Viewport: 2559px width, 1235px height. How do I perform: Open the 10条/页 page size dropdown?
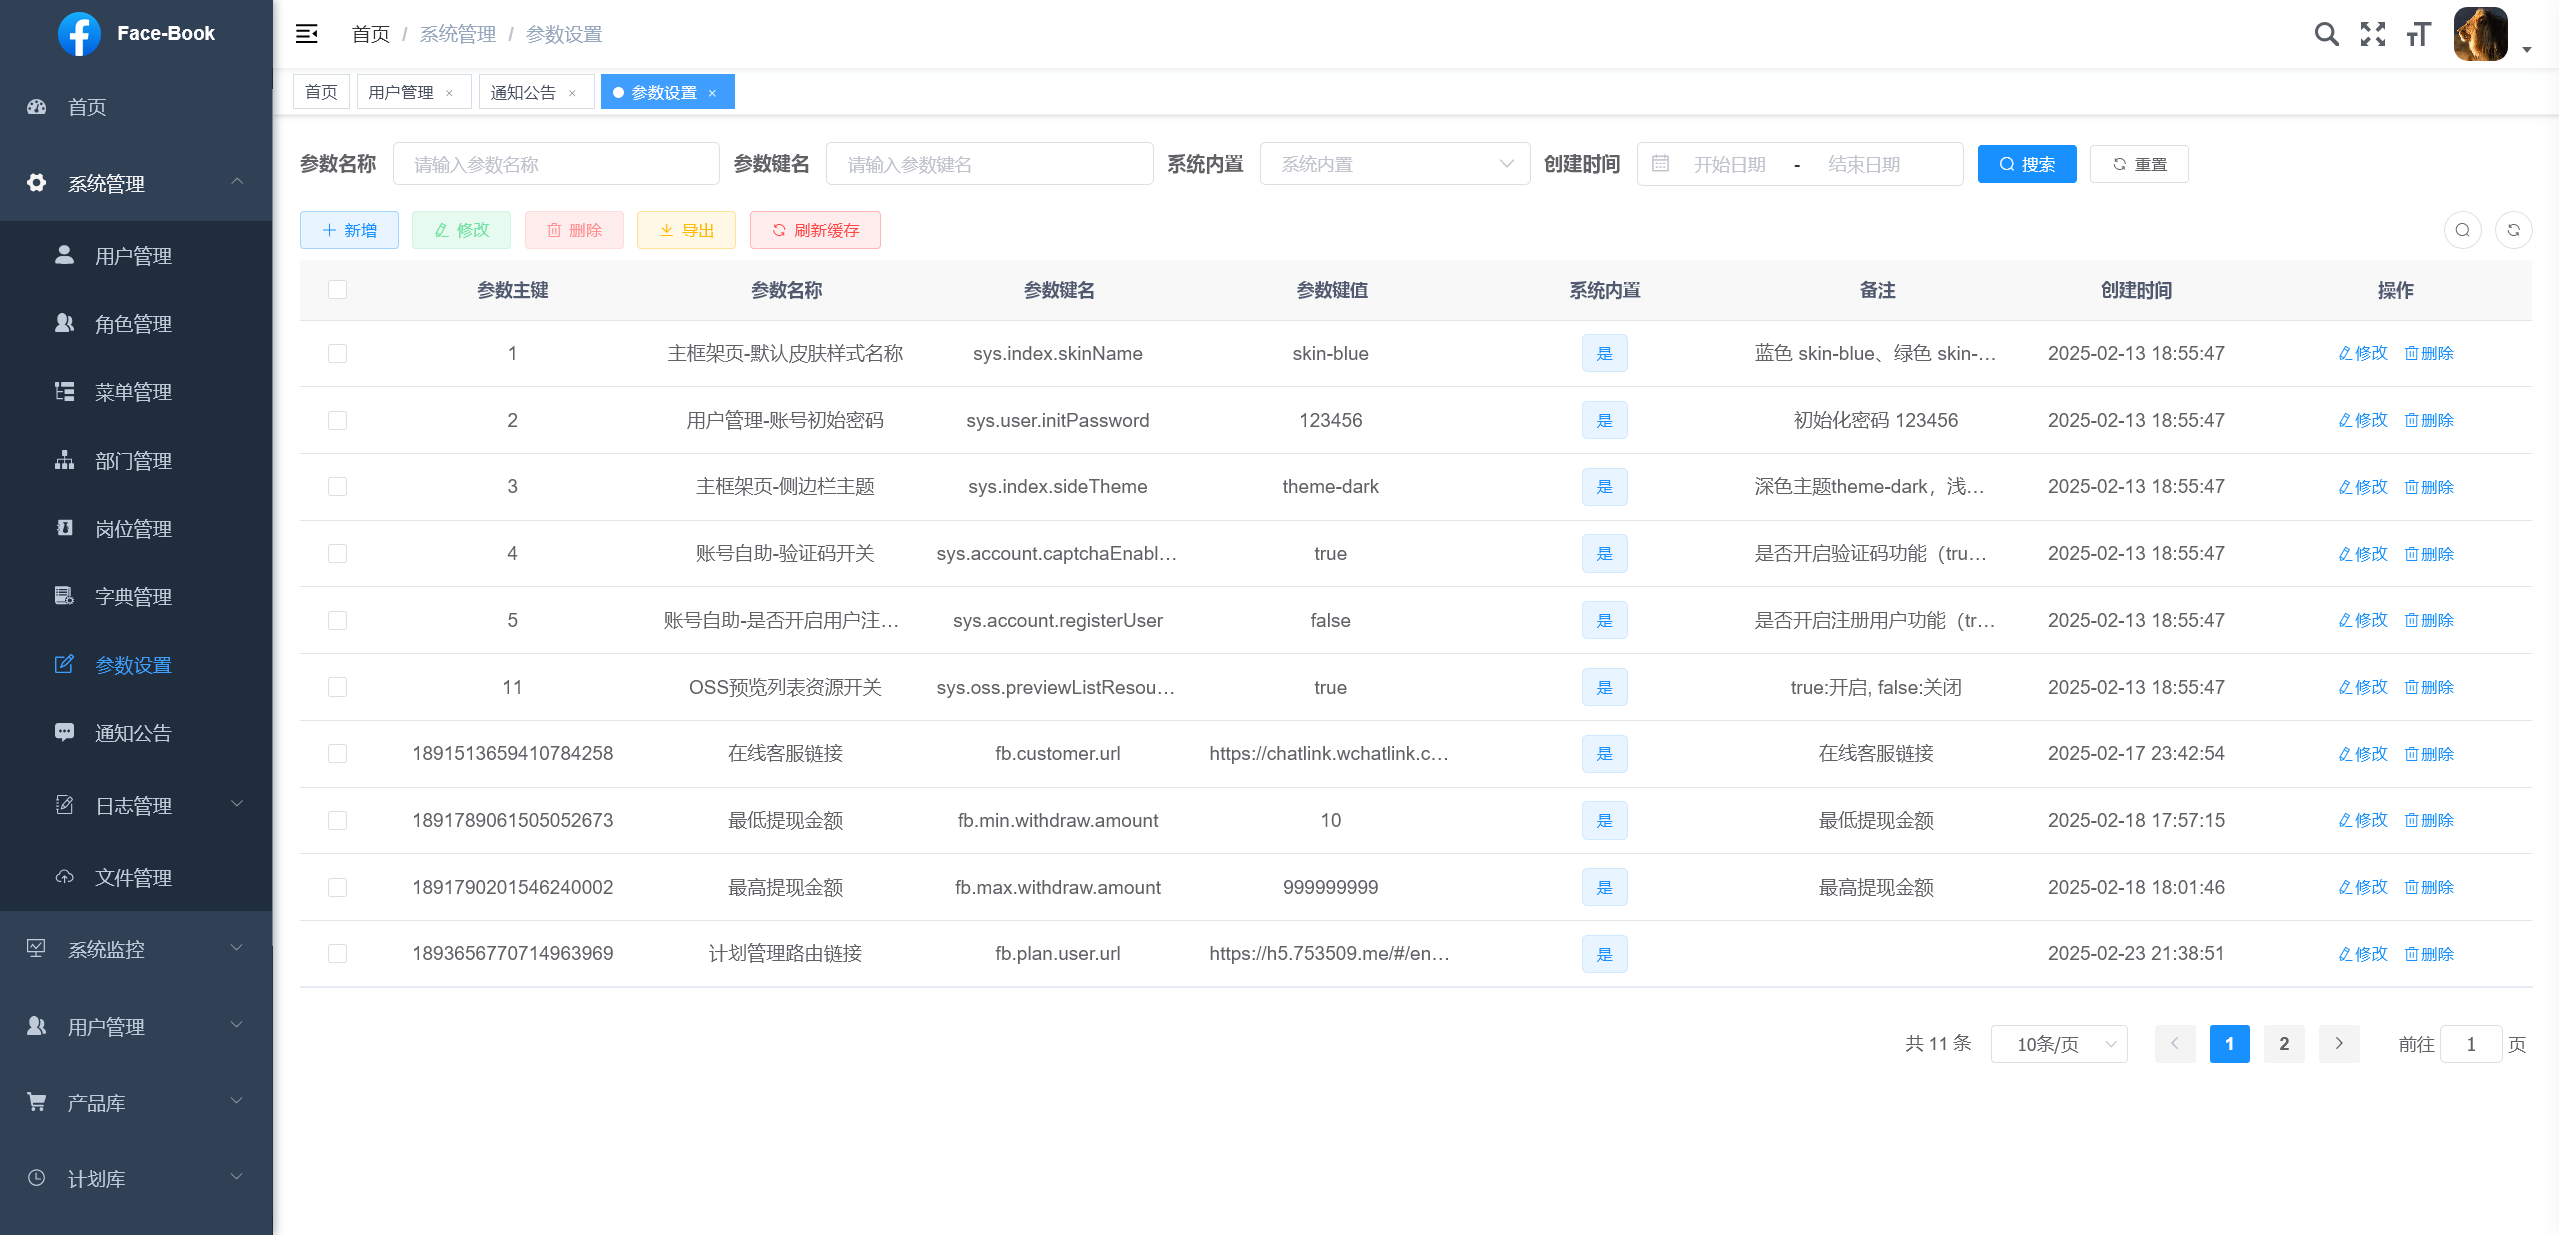coord(2059,1043)
